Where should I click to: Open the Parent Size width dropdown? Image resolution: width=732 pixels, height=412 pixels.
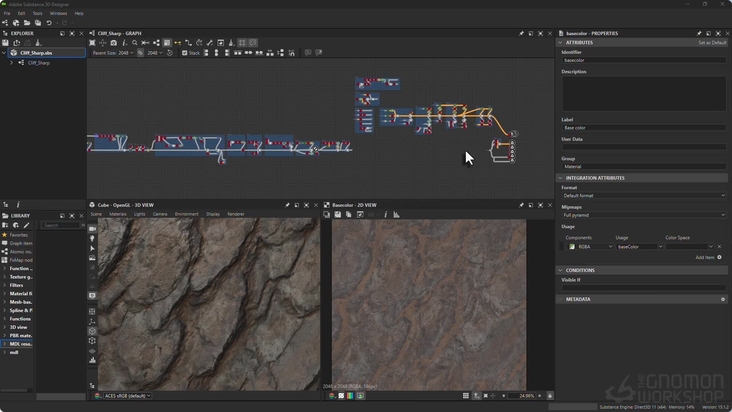point(126,53)
